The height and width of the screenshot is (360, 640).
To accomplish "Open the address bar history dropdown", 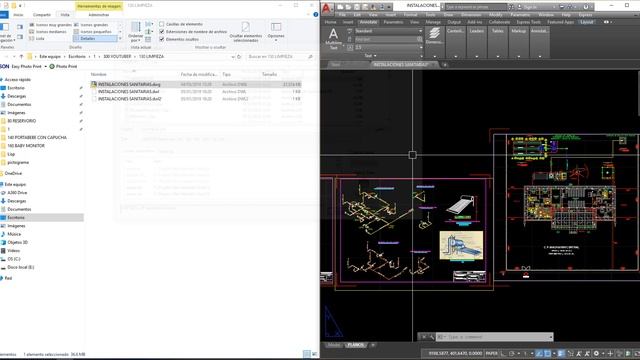I will pyautogui.click(x=233, y=57).
